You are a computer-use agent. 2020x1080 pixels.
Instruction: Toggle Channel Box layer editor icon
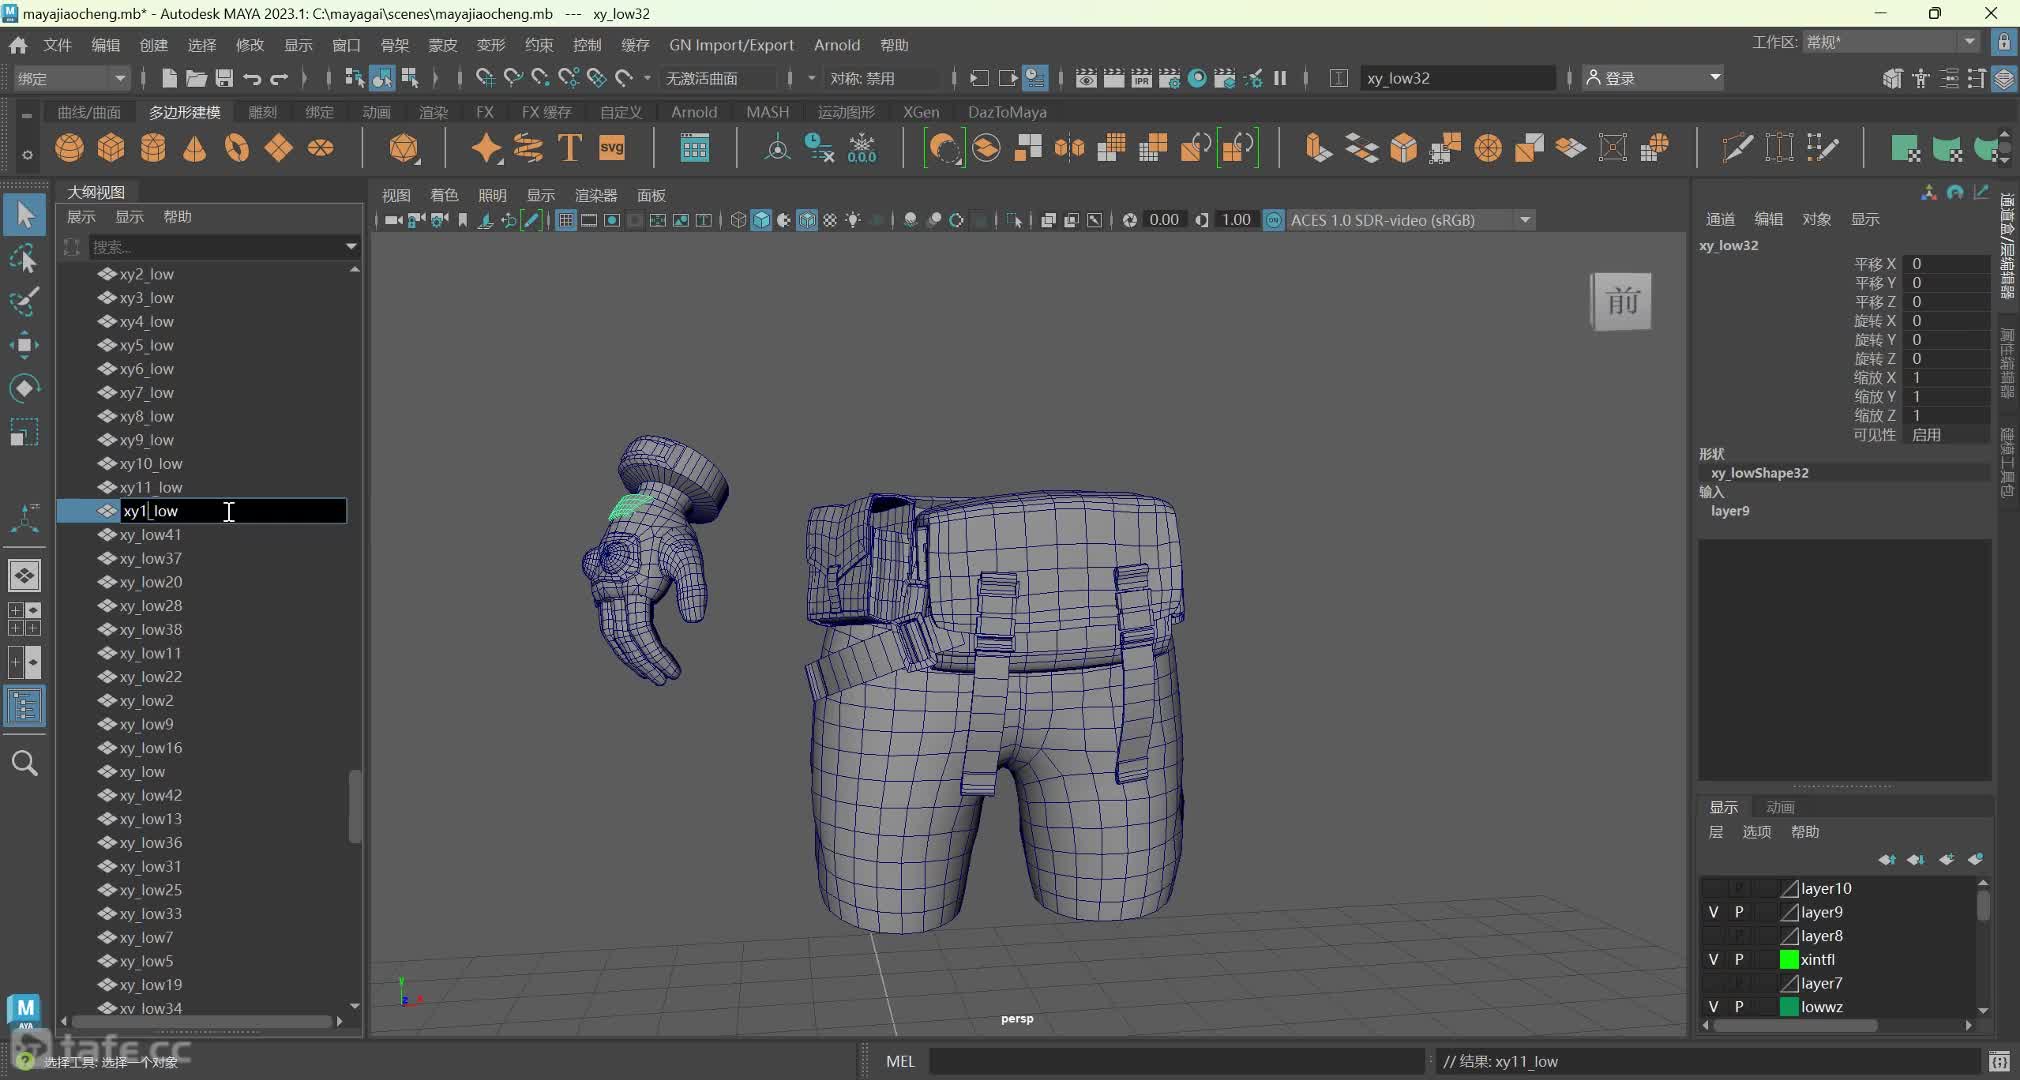point(2004,78)
